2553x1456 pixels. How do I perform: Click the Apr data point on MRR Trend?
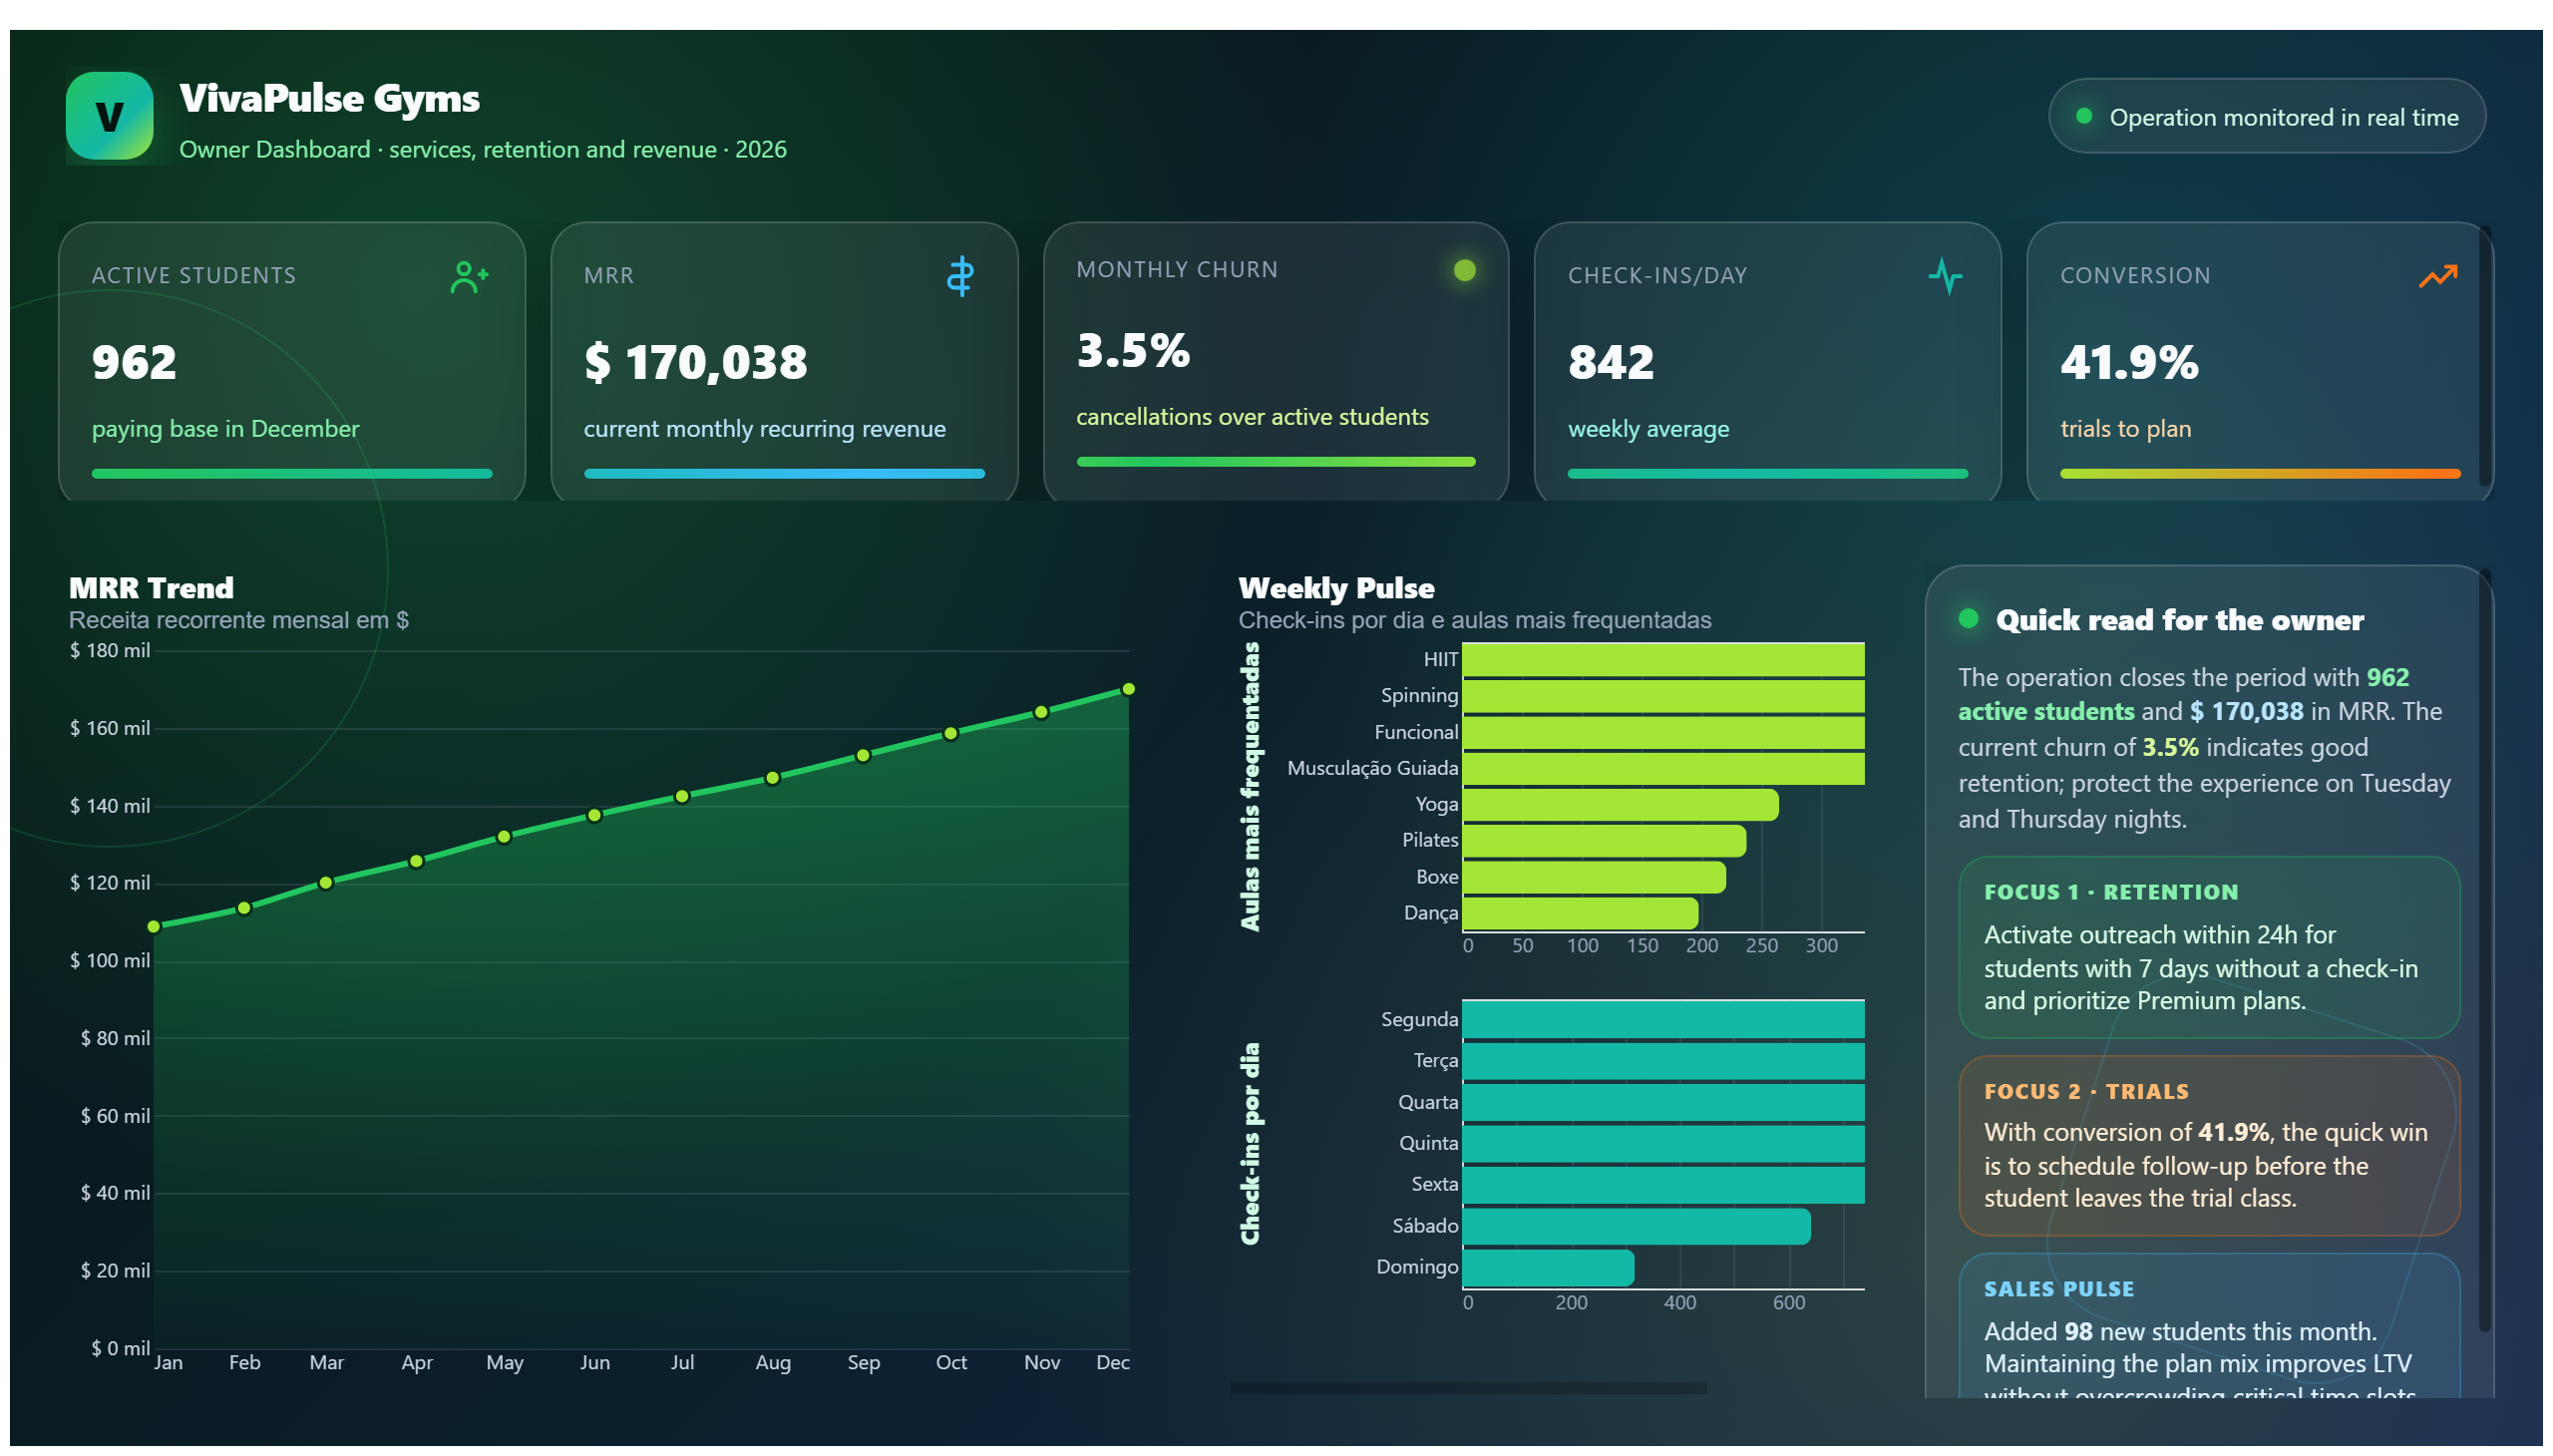417,861
